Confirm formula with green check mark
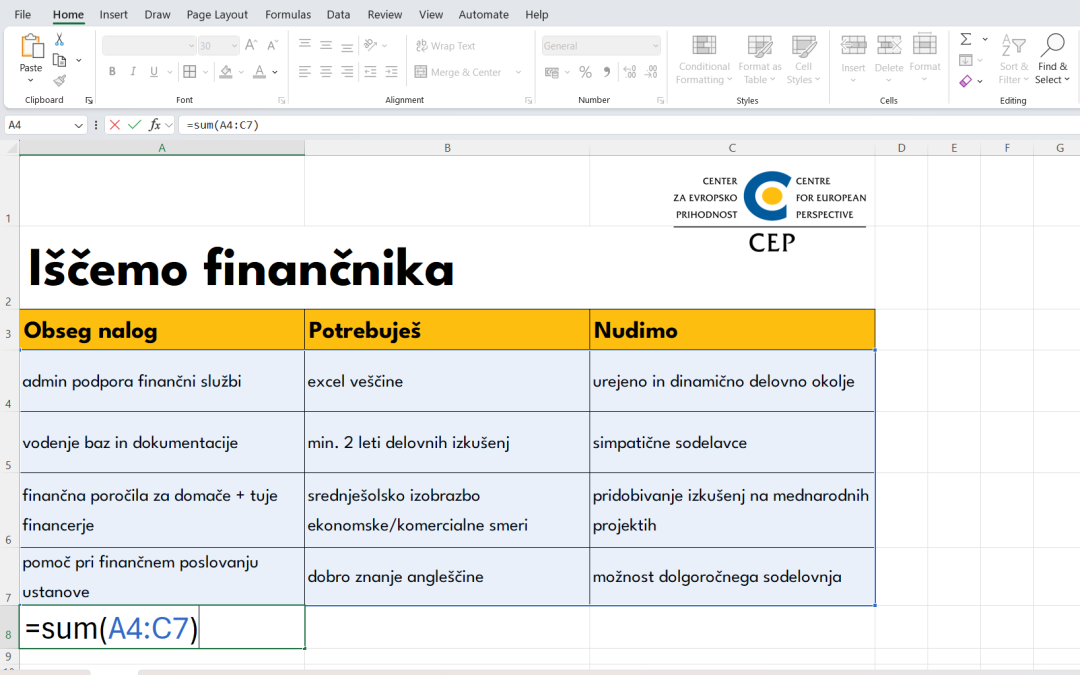The image size is (1080, 675). click(x=135, y=125)
